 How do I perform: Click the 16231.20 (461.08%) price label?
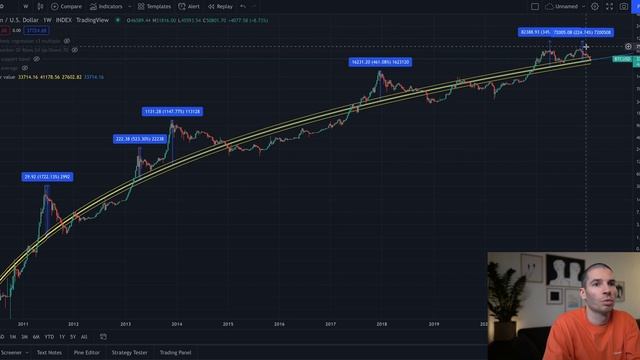point(380,62)
